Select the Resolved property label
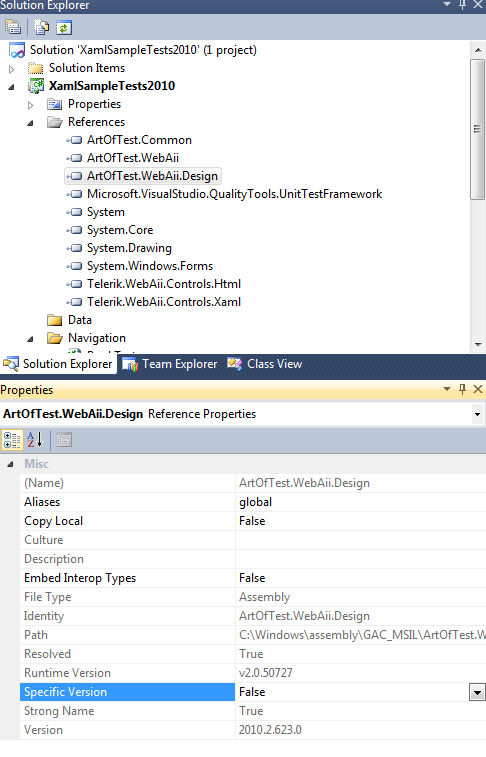The width and height of the screenshot is (486, 757). 47,654
